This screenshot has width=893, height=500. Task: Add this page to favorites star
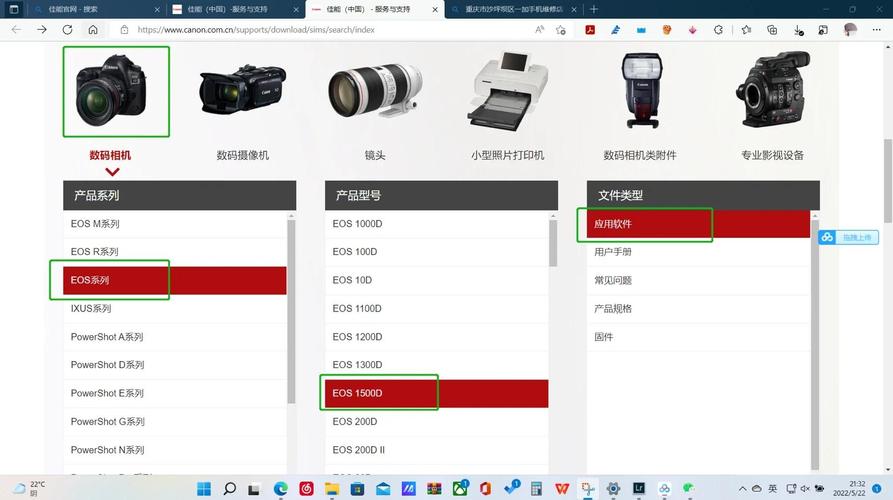tap(561, 30)
